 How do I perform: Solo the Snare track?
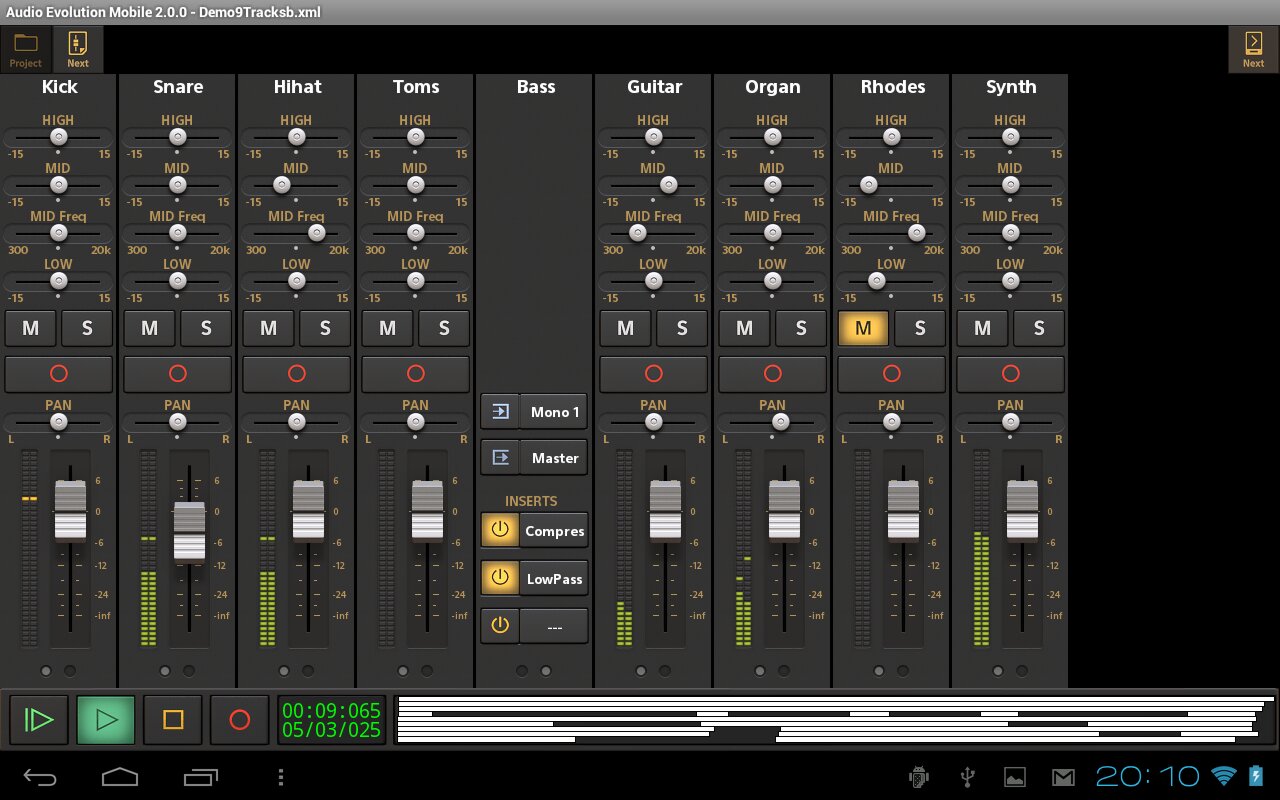[206, 328]
